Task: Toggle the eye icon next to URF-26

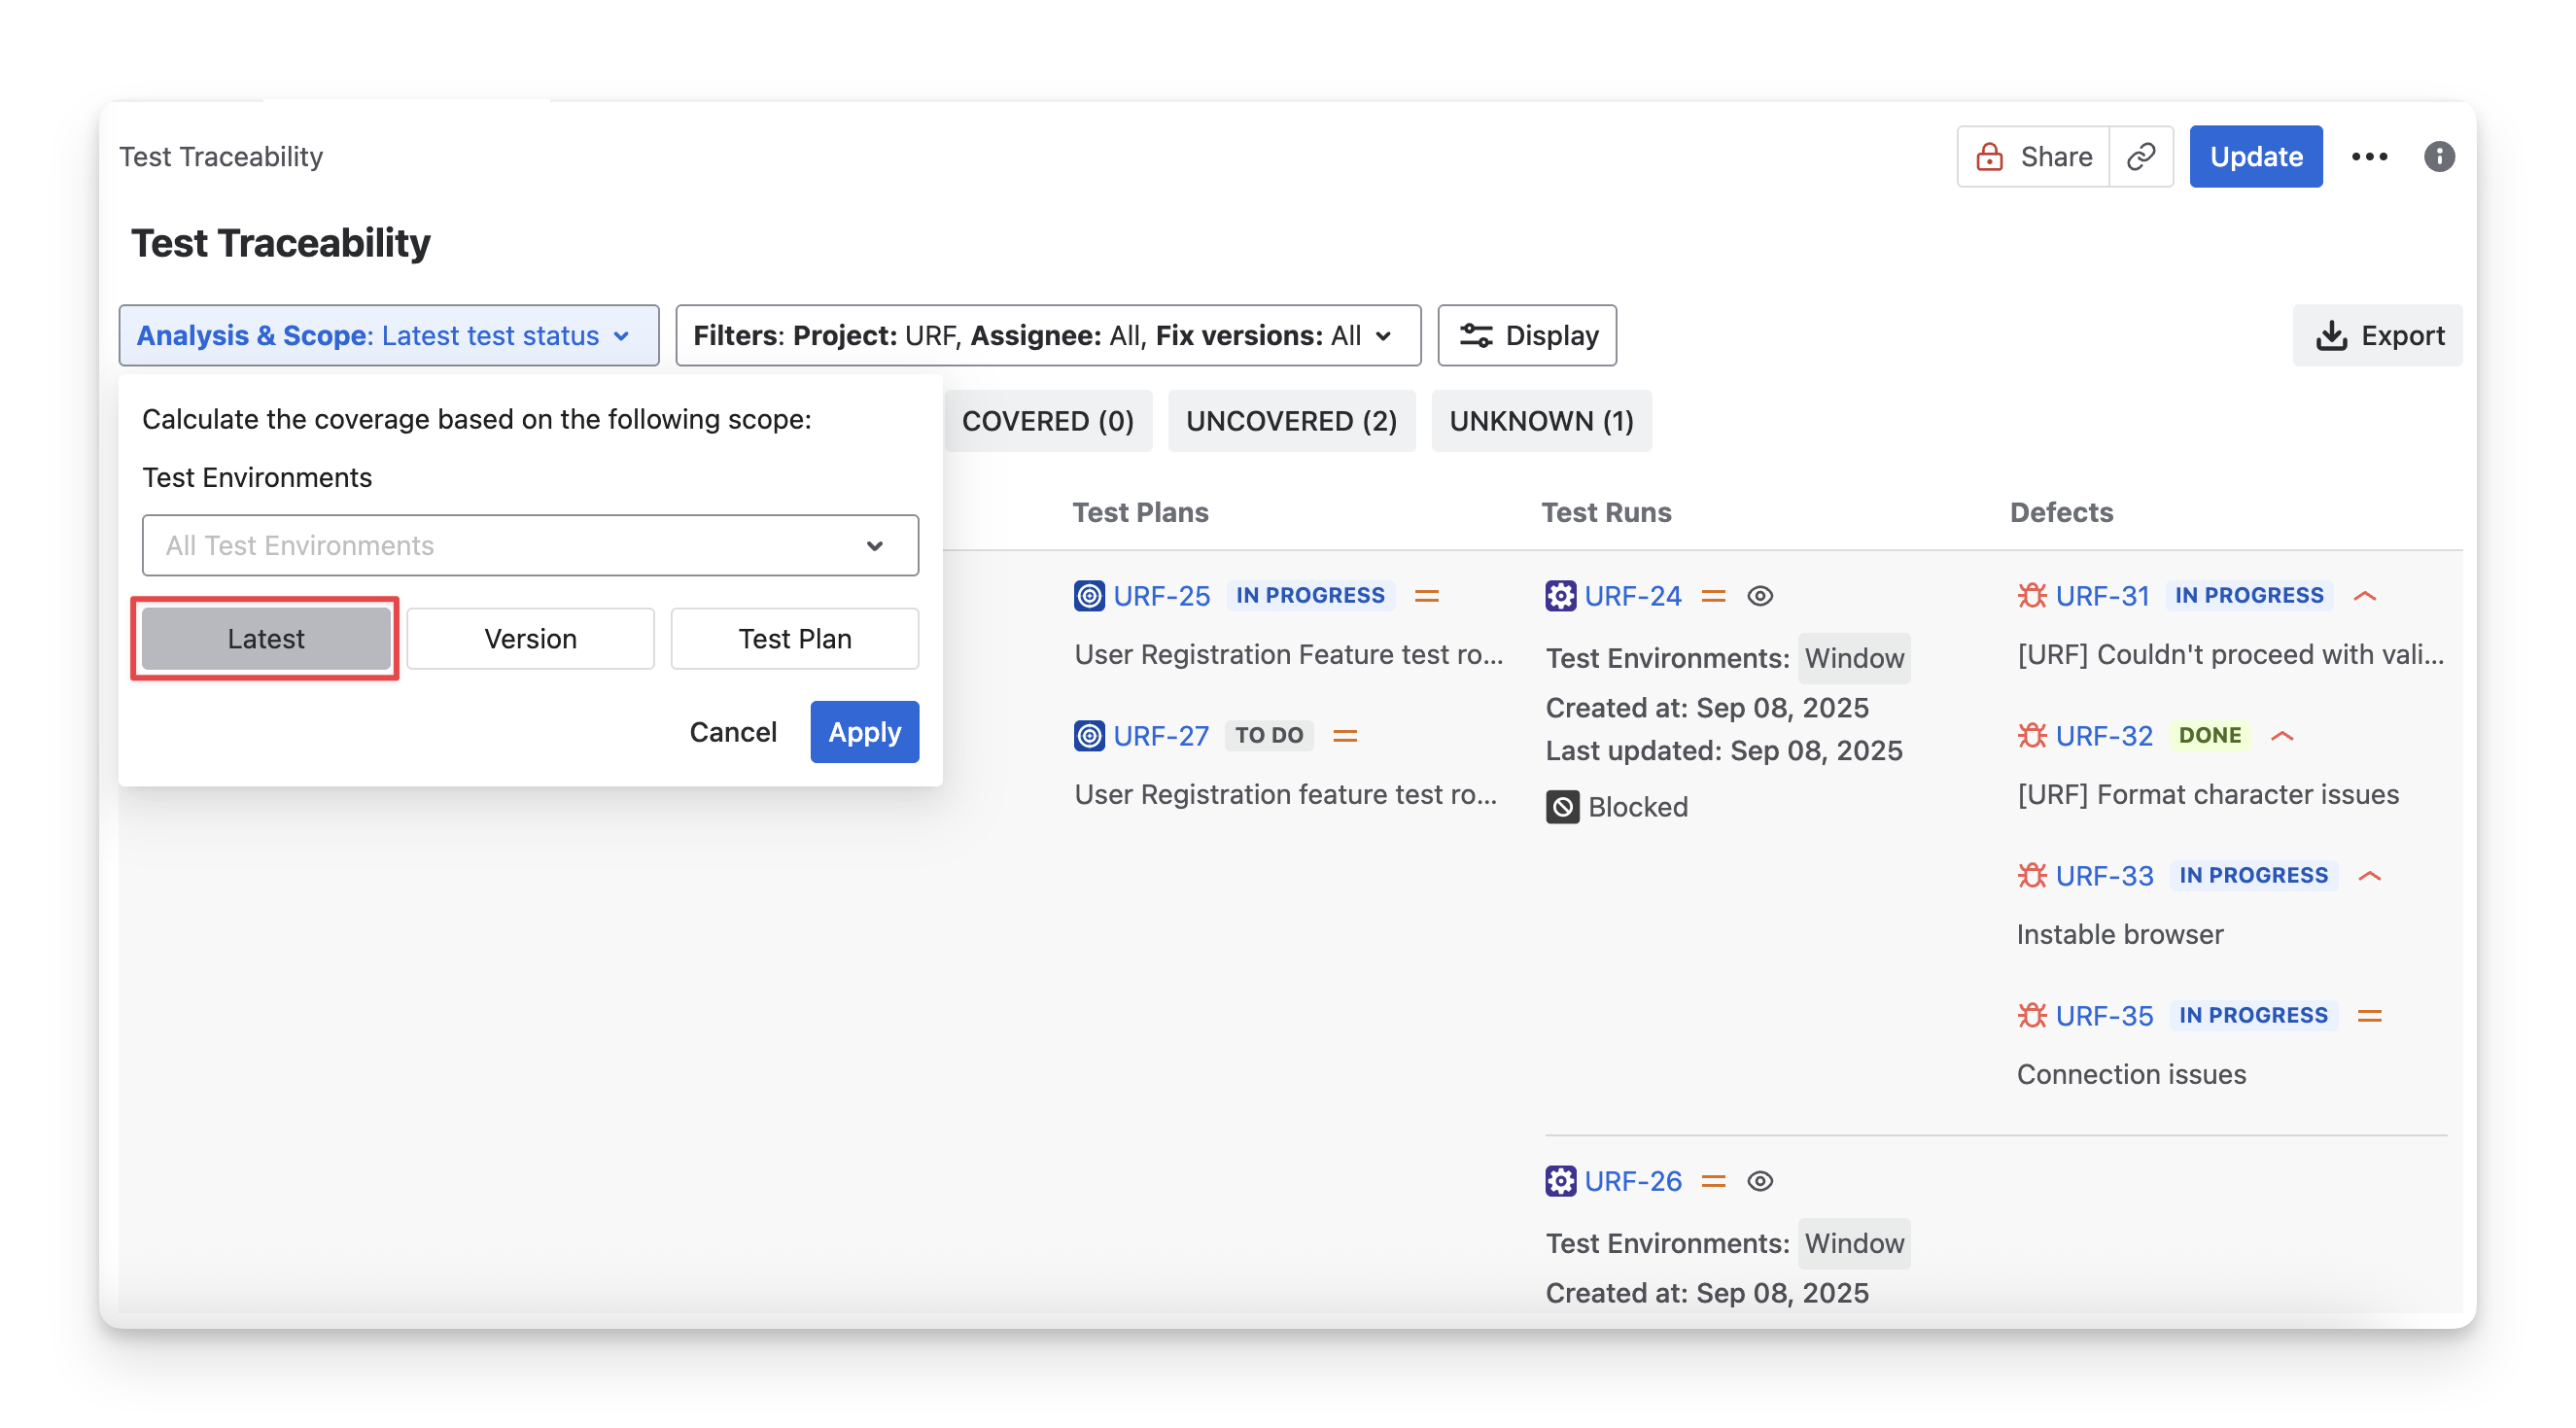Action: click(x=1760, y=1181)
